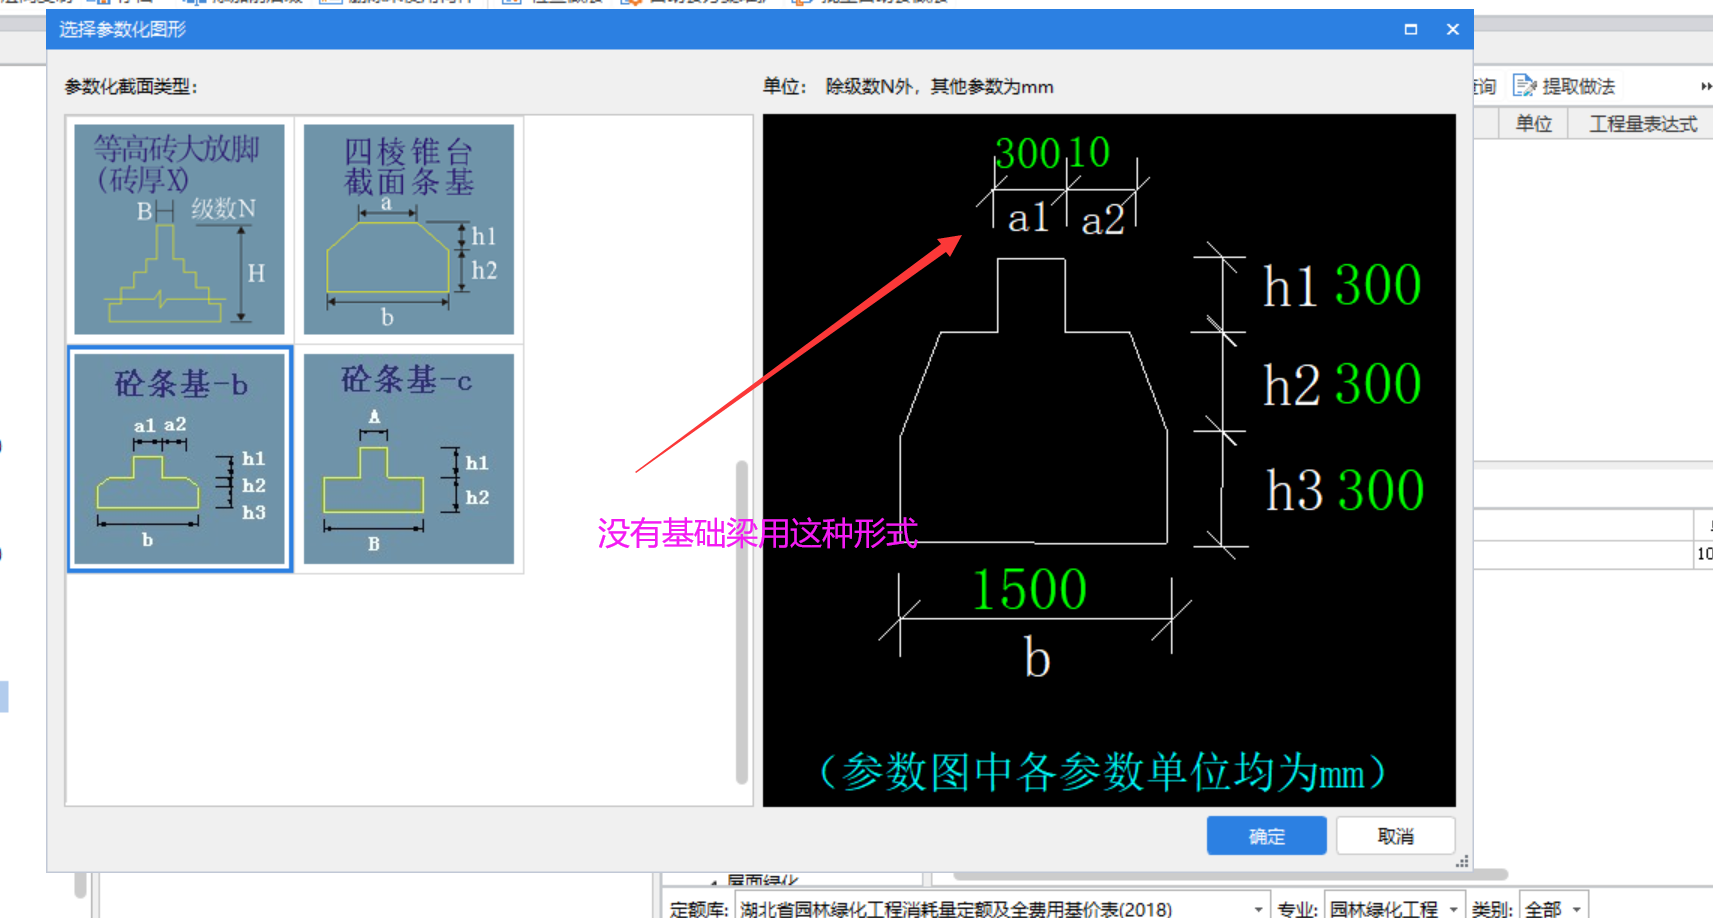Screen dimensions: 1713x918
Task: Click 提取做法 icon in background window
Action: pyautogui.click(x=1524, y=86)
